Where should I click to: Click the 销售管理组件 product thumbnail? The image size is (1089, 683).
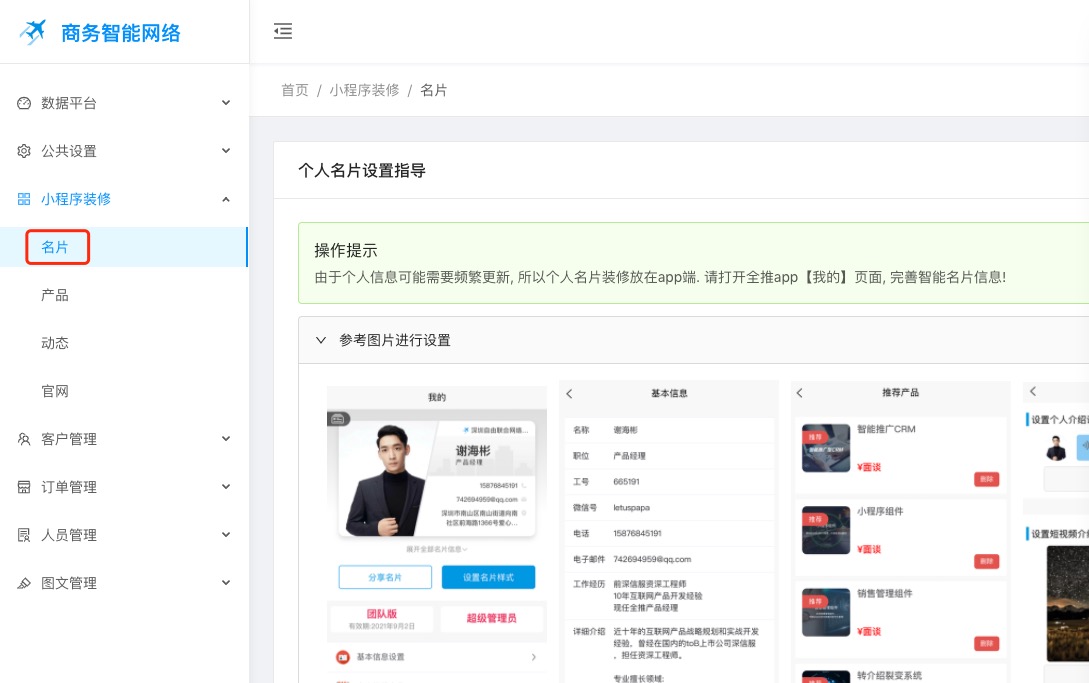point(826,612)
